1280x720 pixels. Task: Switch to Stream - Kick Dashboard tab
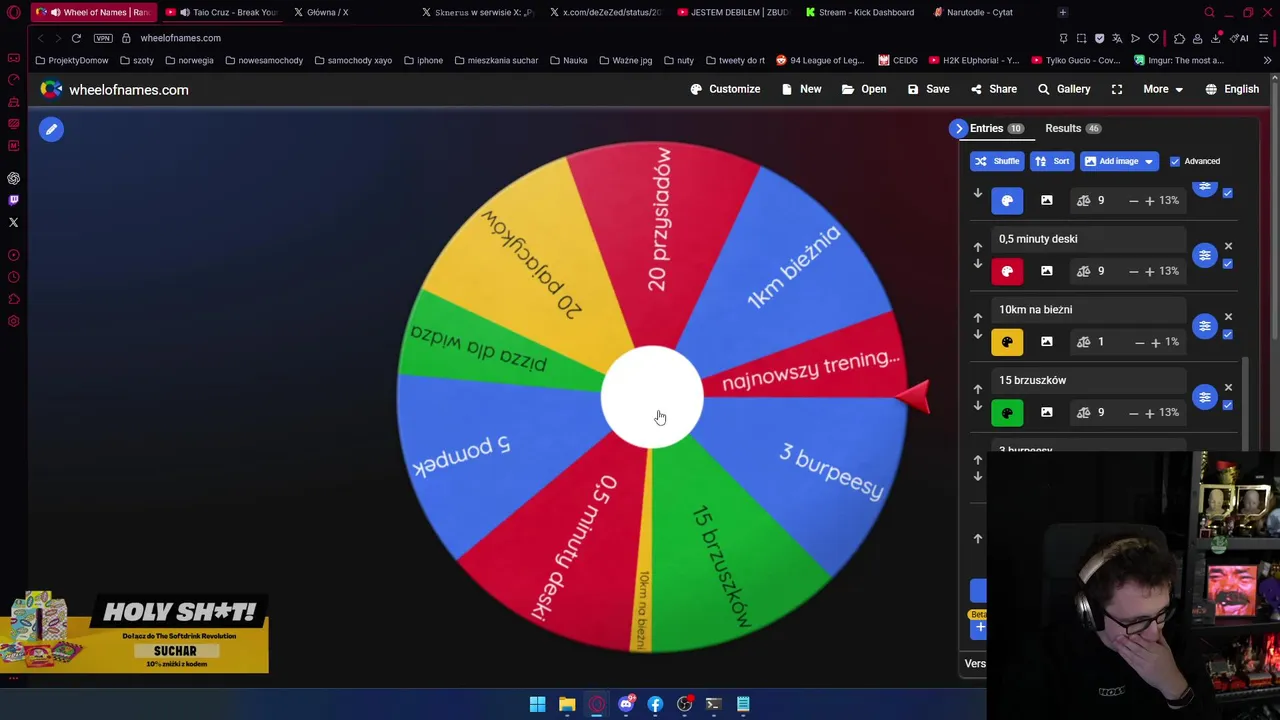click(x=859, y=12)
